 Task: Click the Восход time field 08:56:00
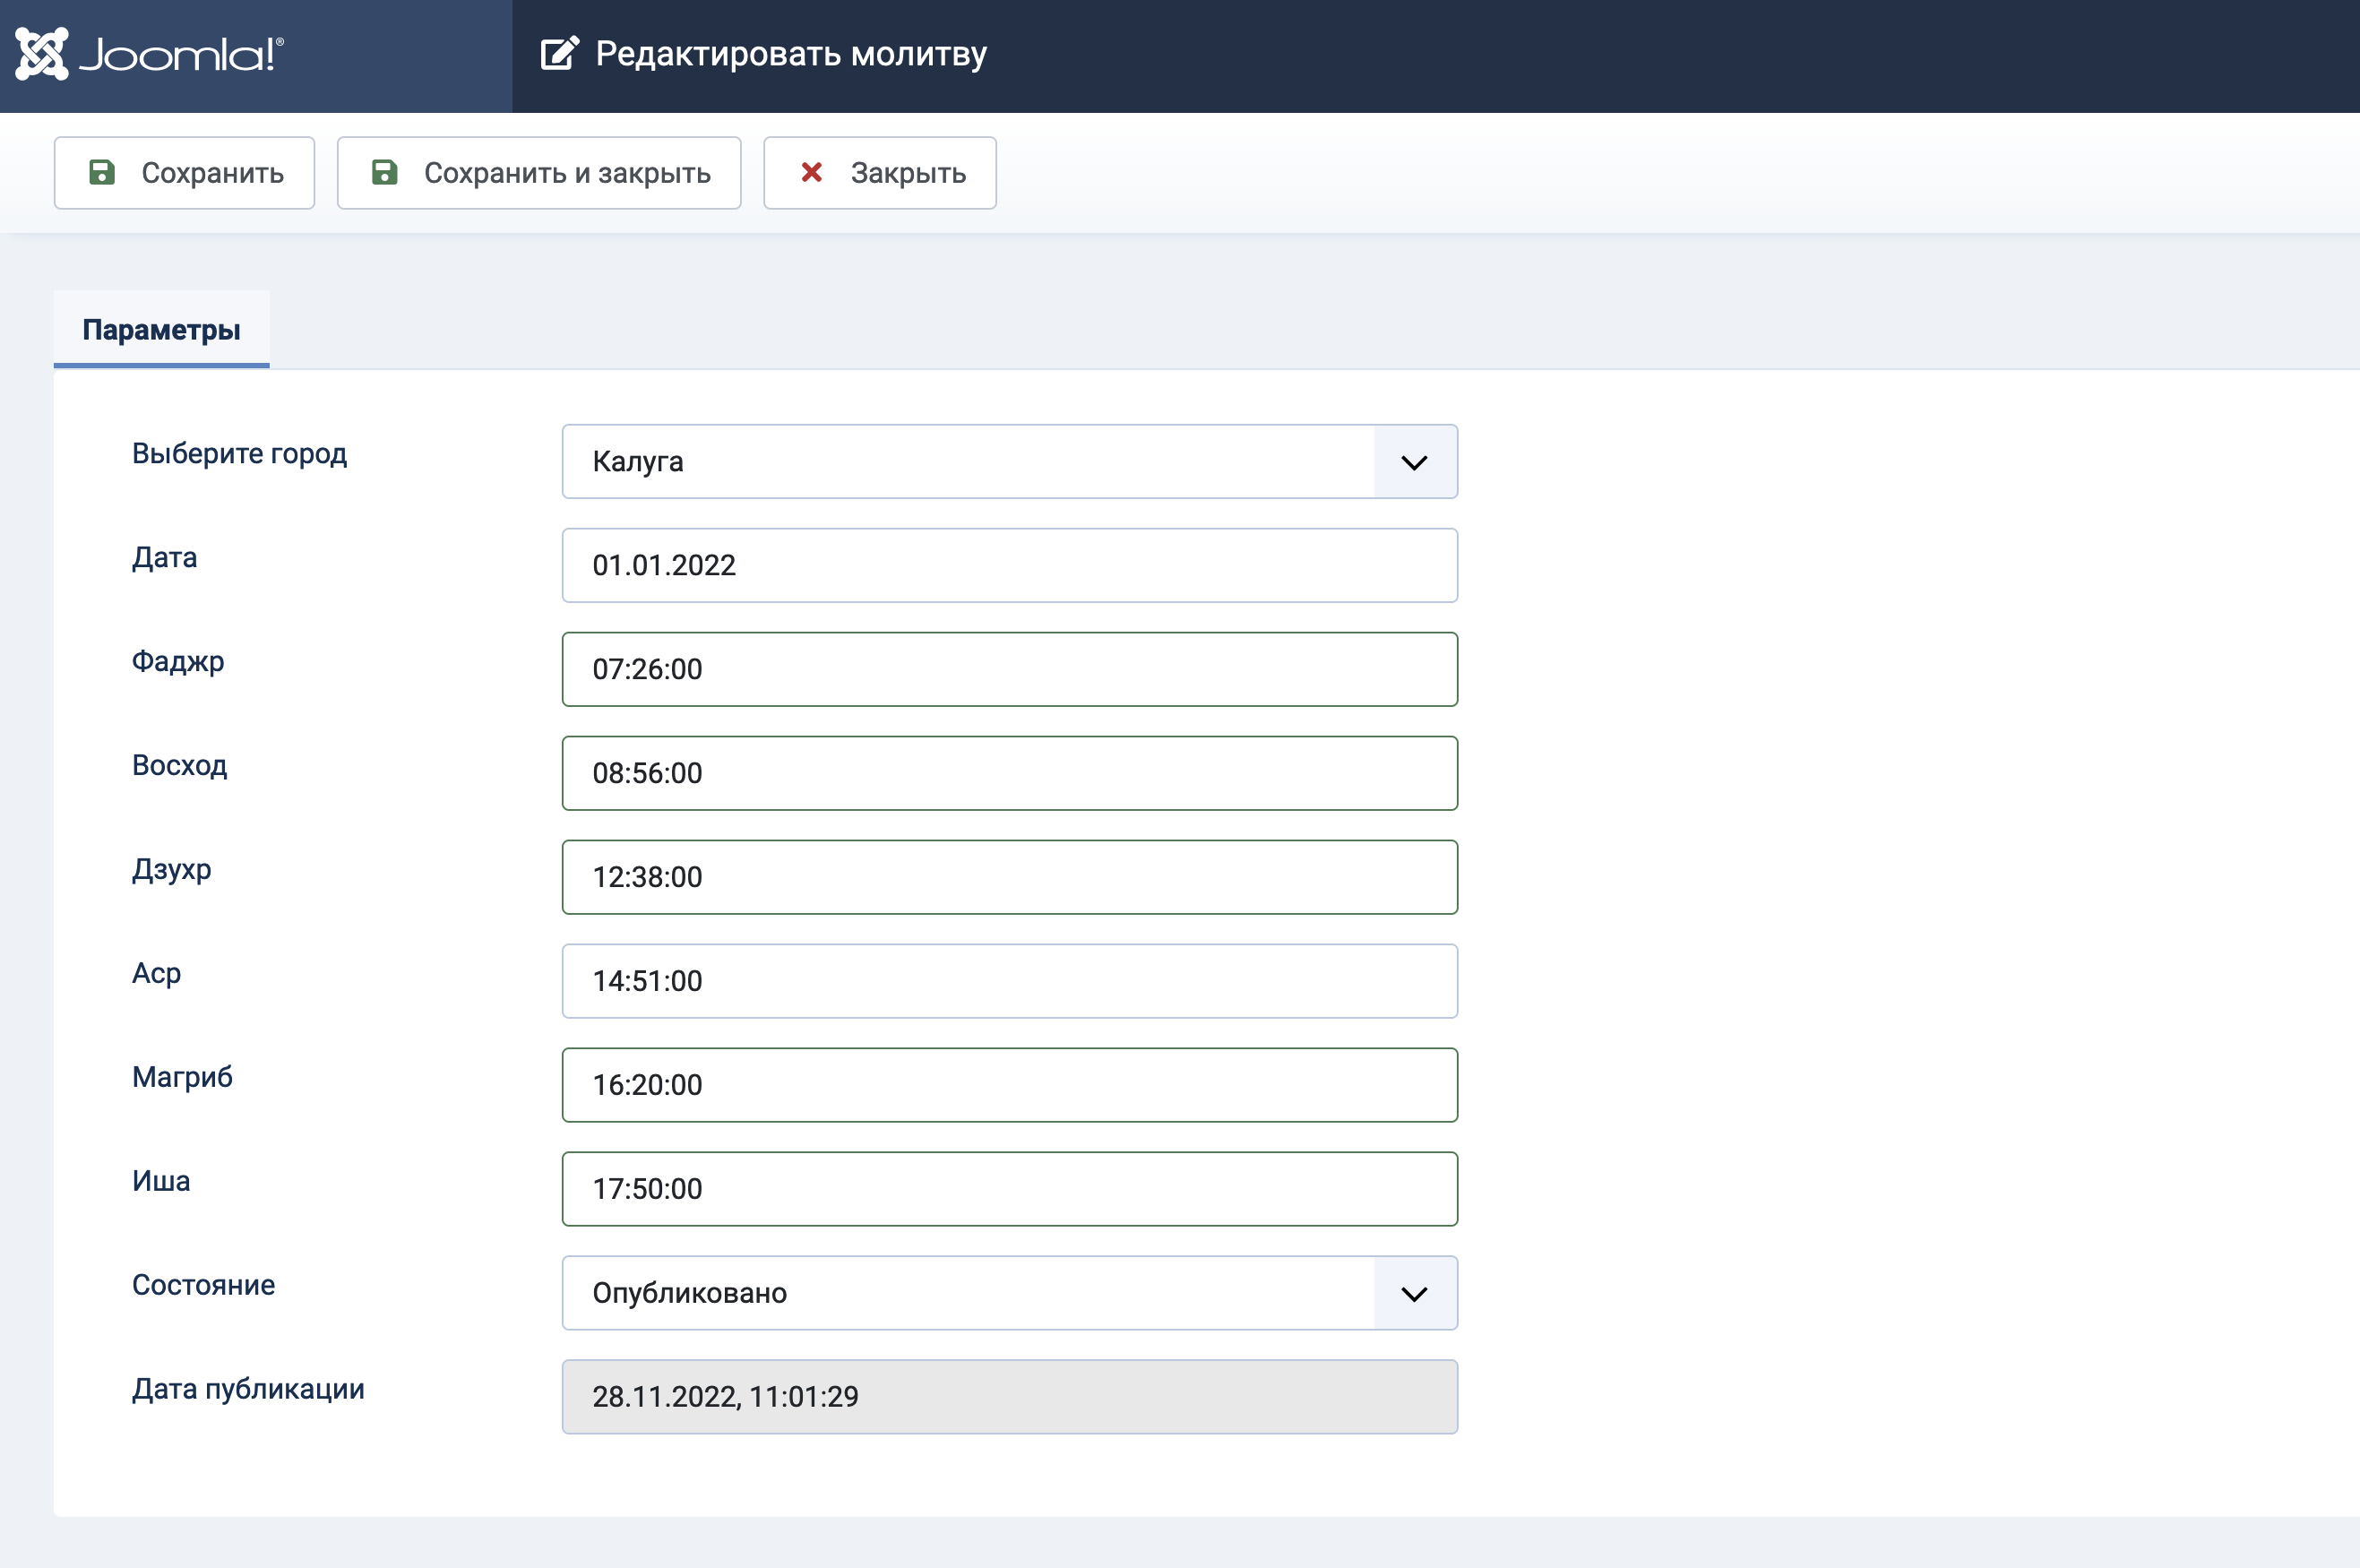[x=1010, y=774]
